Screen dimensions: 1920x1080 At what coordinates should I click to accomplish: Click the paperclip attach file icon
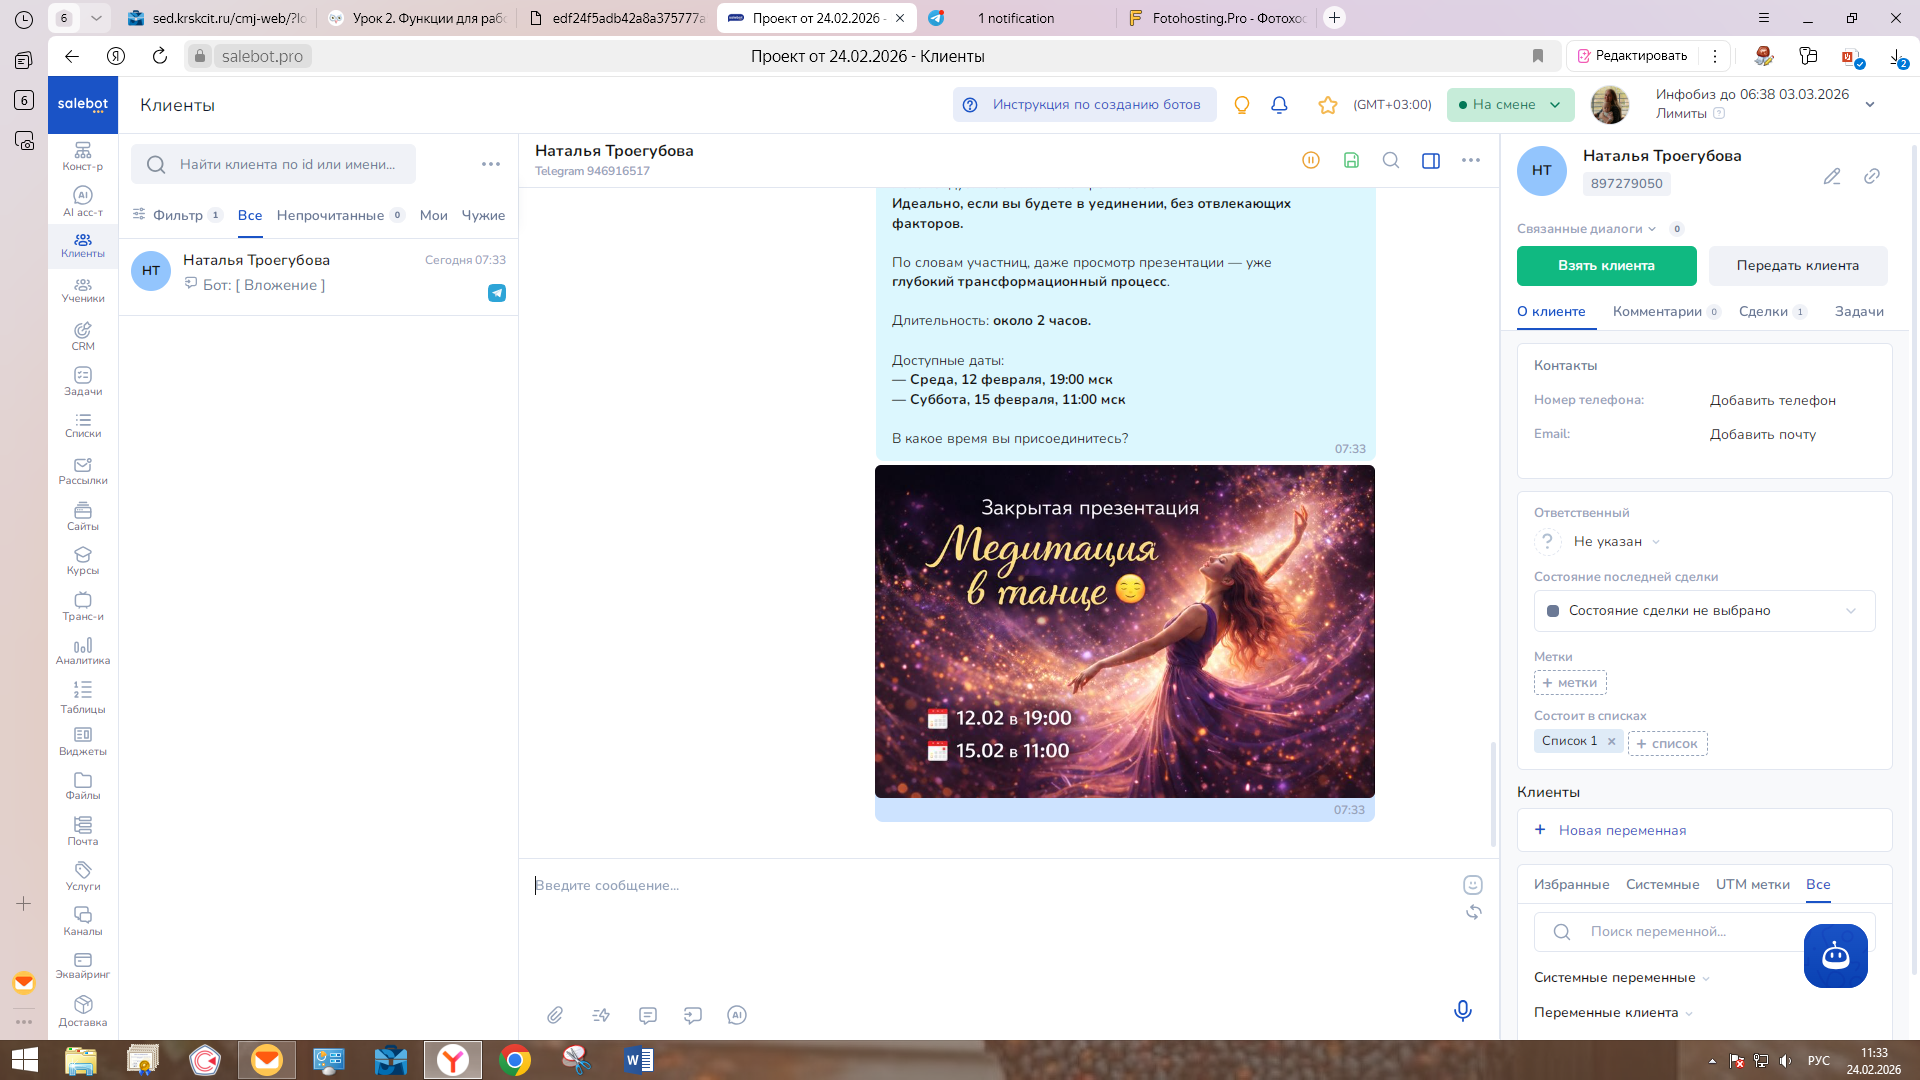tap(555, 1015)
